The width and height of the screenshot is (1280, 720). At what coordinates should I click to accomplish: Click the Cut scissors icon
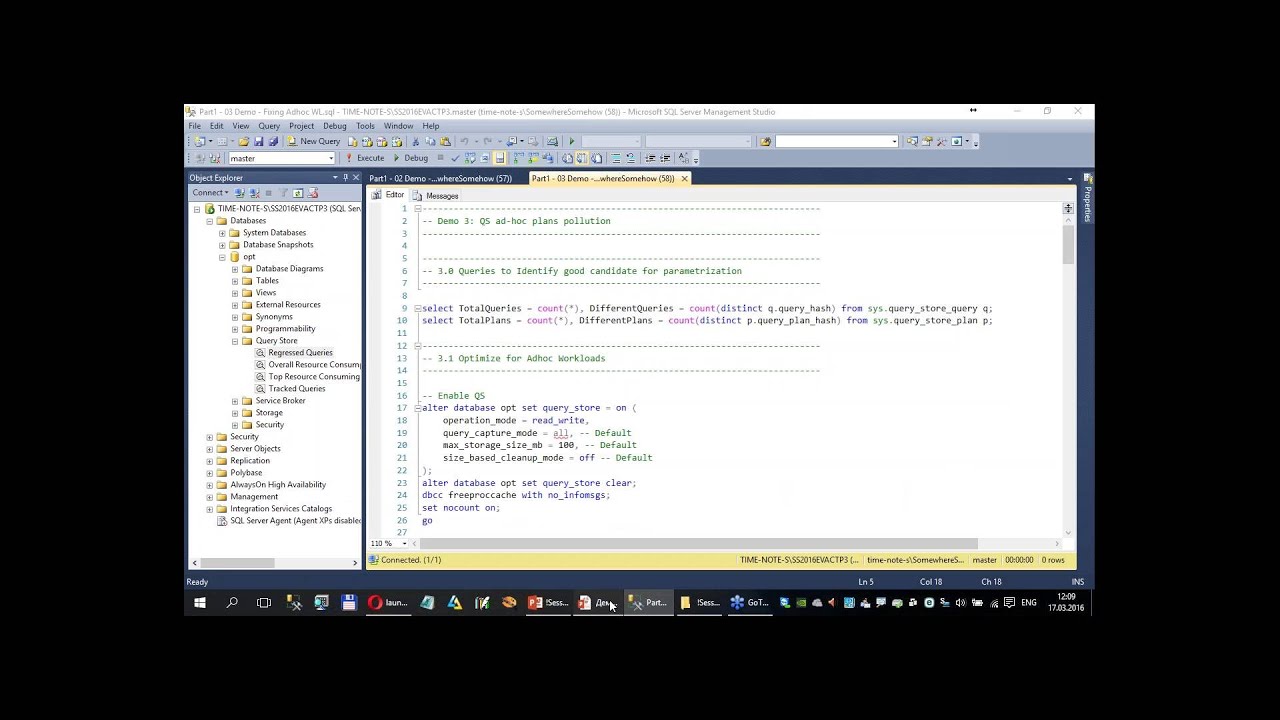click(415, 142)
